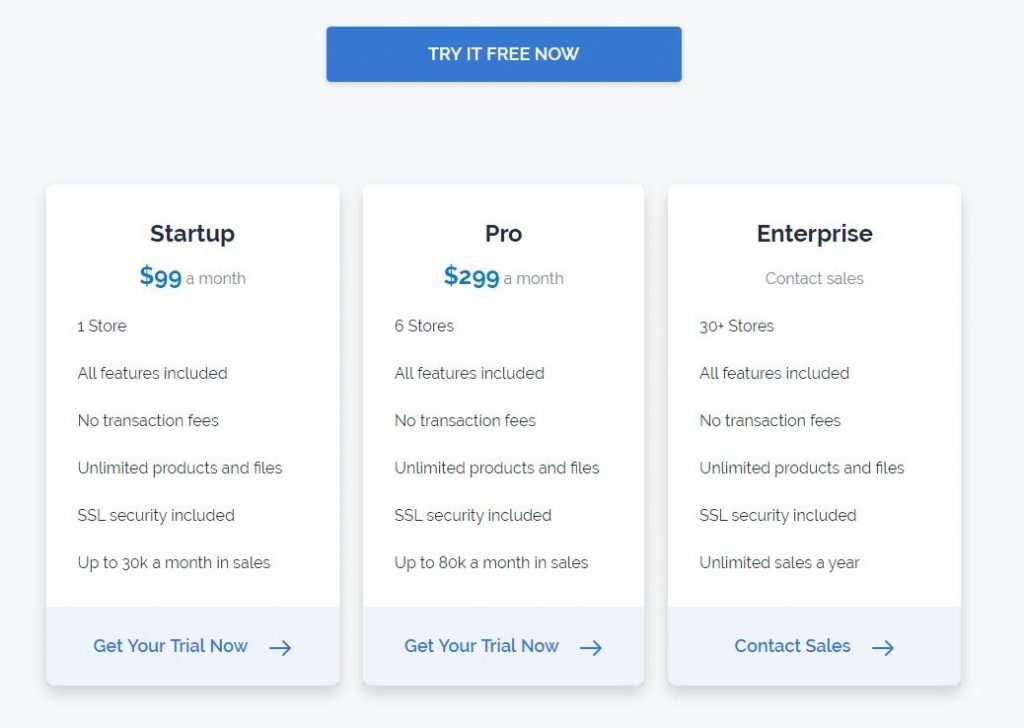Screen dimensions: 1024x728
Task: Click Up to 30k a month in sales
Action: (x=174, y=563)
